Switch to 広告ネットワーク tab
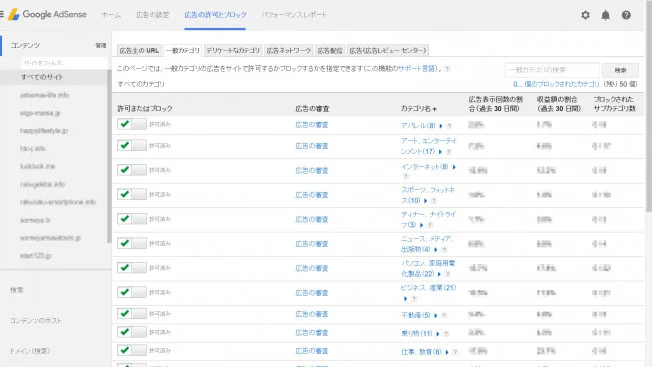The height and width of the screenshot is (367, 652). click(x=289, y=50)
